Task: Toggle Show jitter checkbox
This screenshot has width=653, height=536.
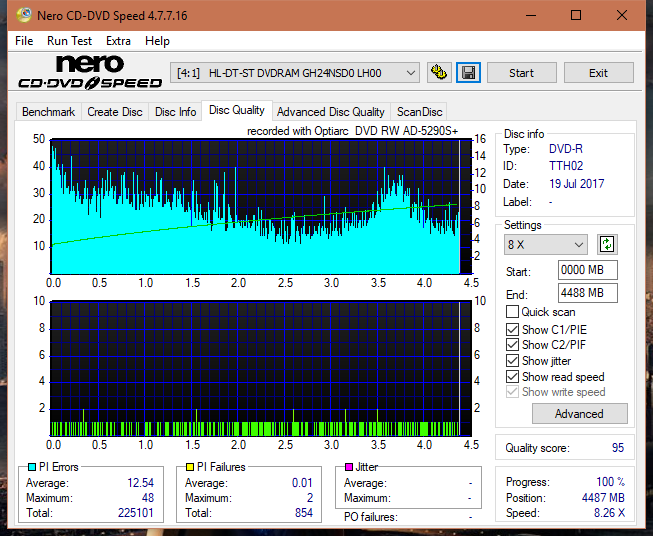Action: [x=512, y=361]
